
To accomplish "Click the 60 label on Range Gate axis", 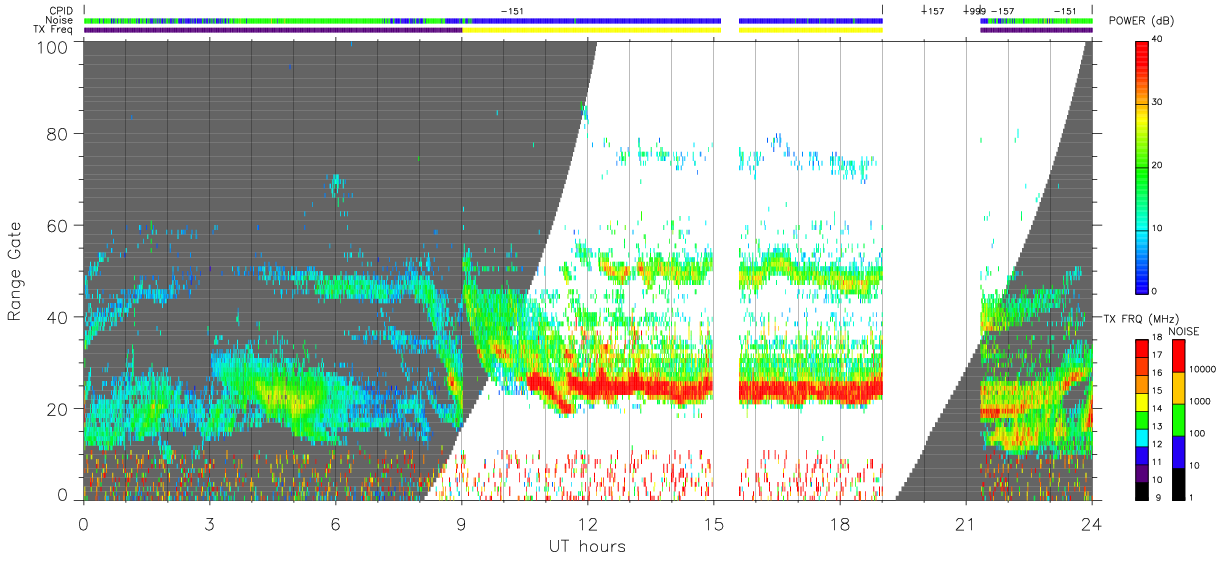I will pos(57,225).
